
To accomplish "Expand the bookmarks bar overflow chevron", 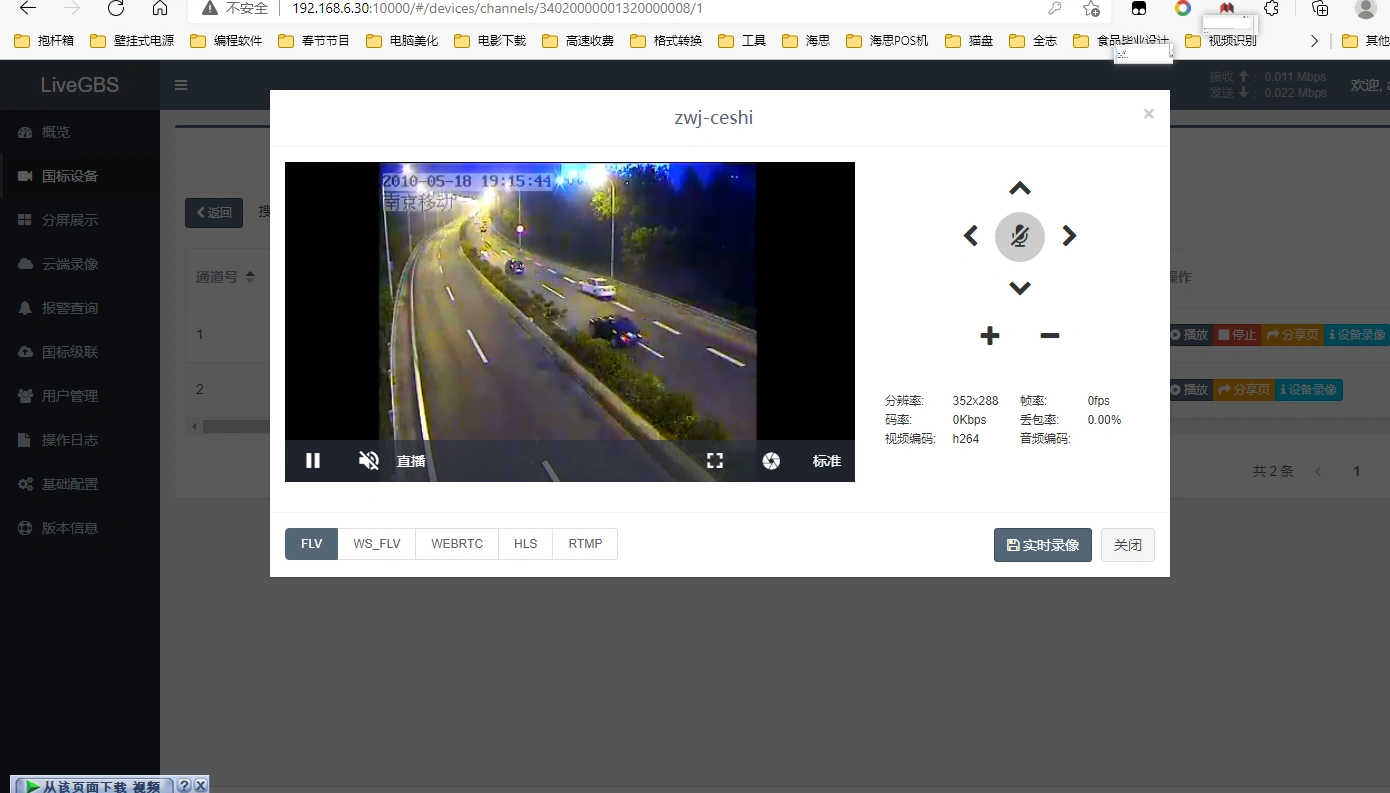I will pos(1314,41).
